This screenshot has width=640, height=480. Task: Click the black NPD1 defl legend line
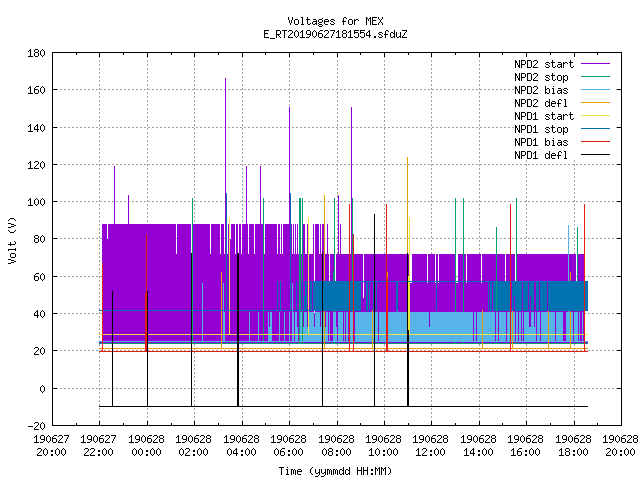click(596, 155)
